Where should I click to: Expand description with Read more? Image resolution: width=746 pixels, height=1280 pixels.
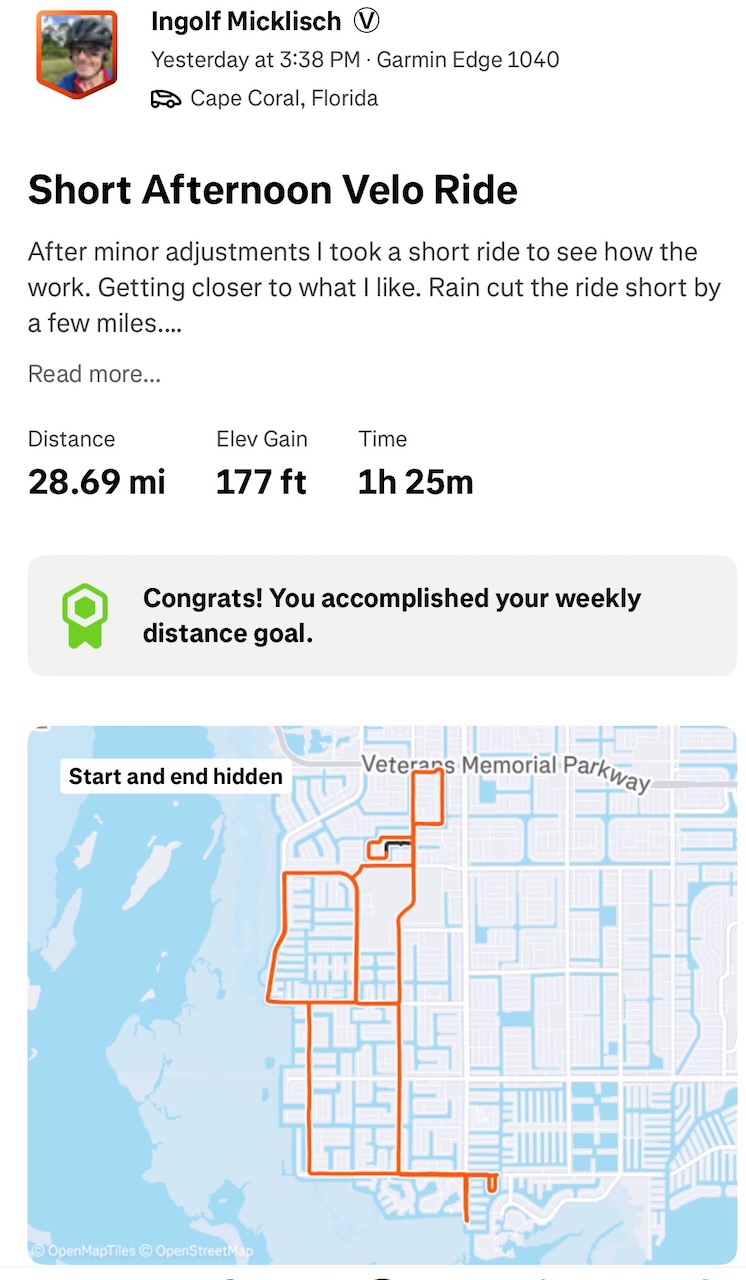click(94, 374)
